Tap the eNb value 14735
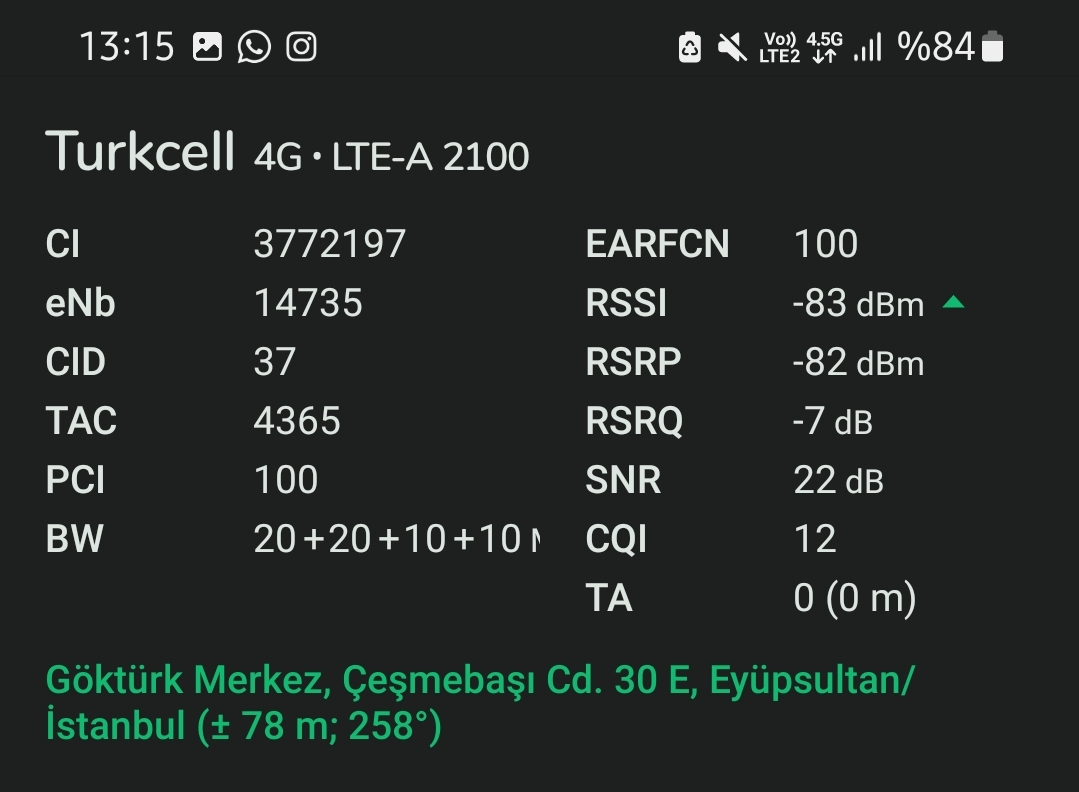This screenshot has height=792, width=1079. point(308,303)
